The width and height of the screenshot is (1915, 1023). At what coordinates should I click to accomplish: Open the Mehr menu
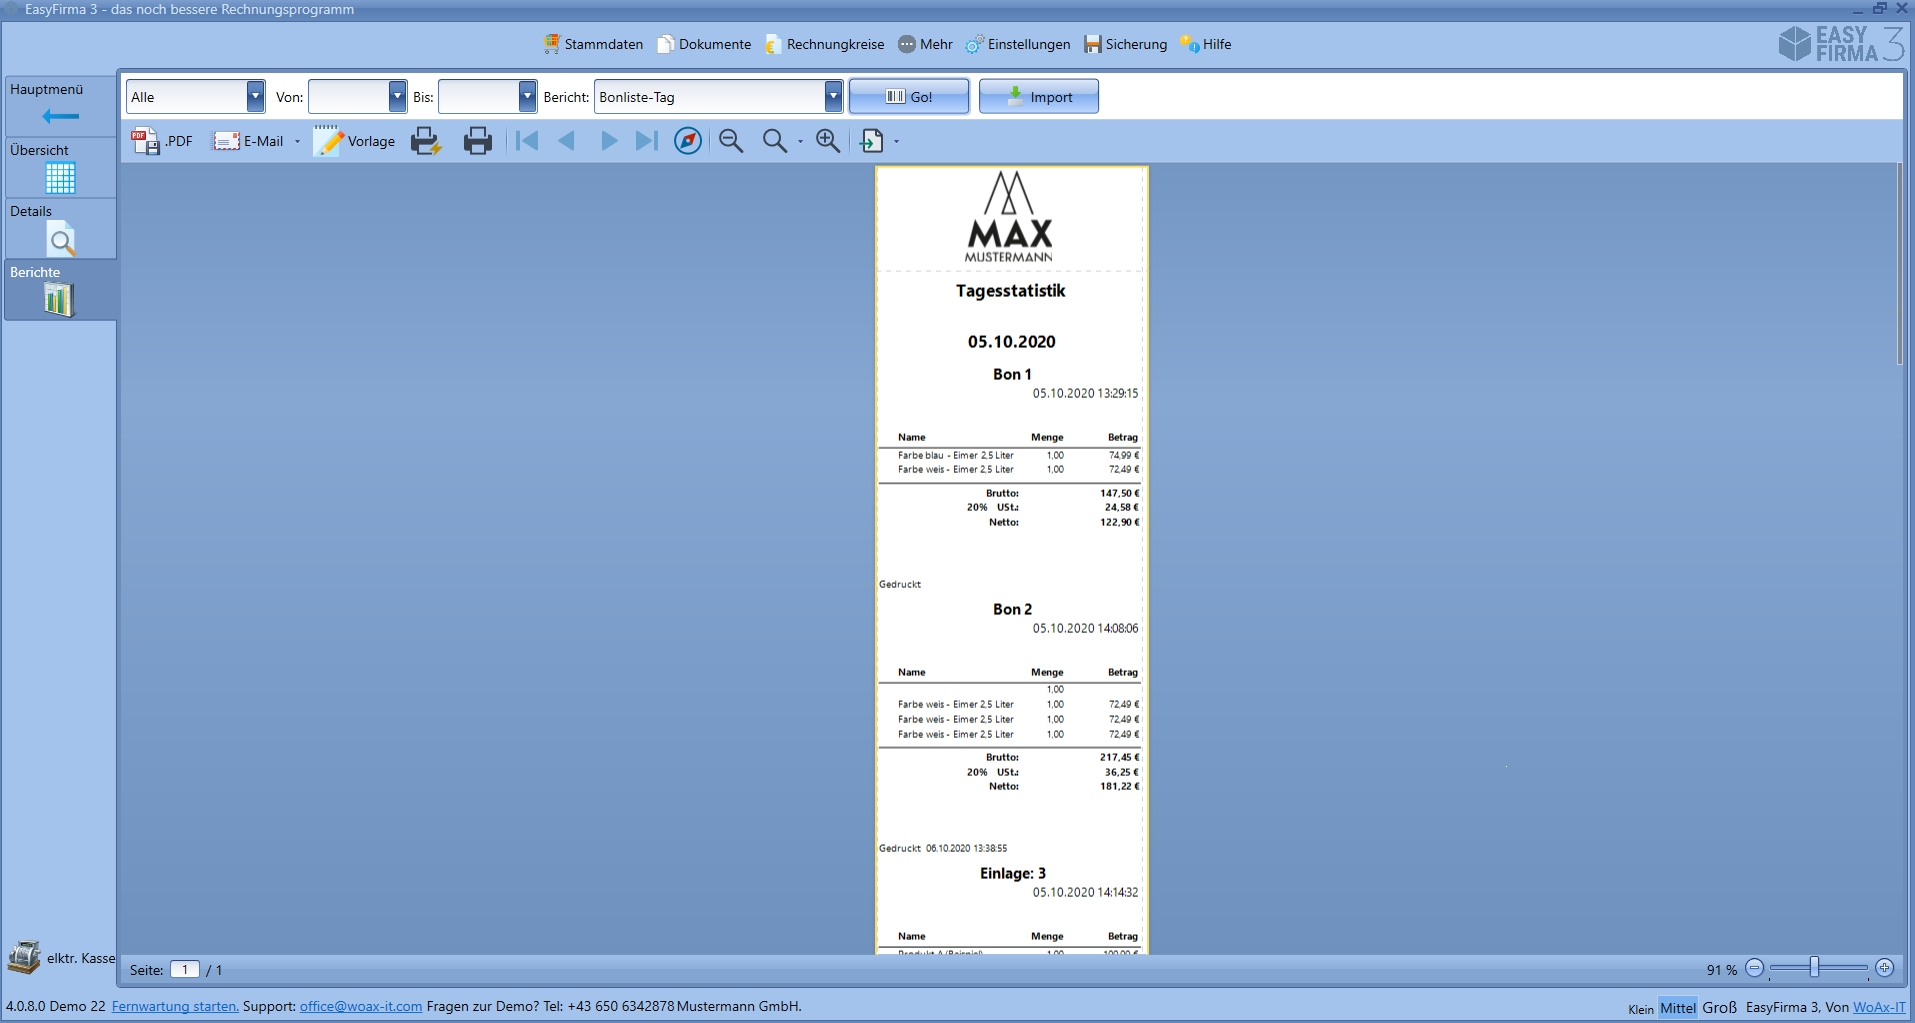[925, 44]
